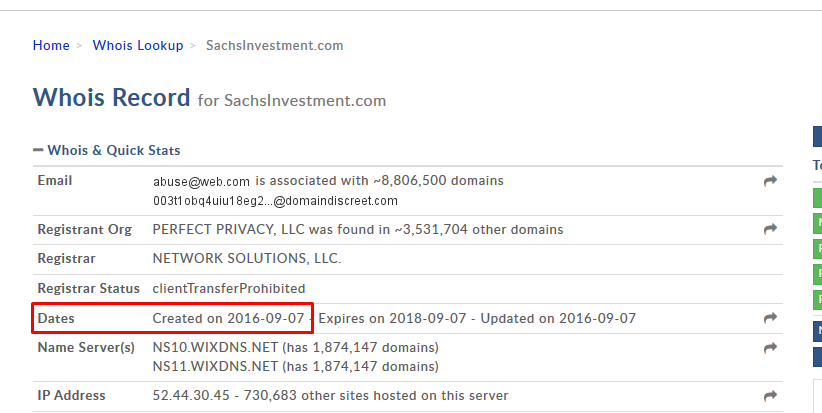This screenshot has height=413, width=822.
Task: Click NETWORK SOLUTIONS, LLC. registrar name
Action: point(247,258)
